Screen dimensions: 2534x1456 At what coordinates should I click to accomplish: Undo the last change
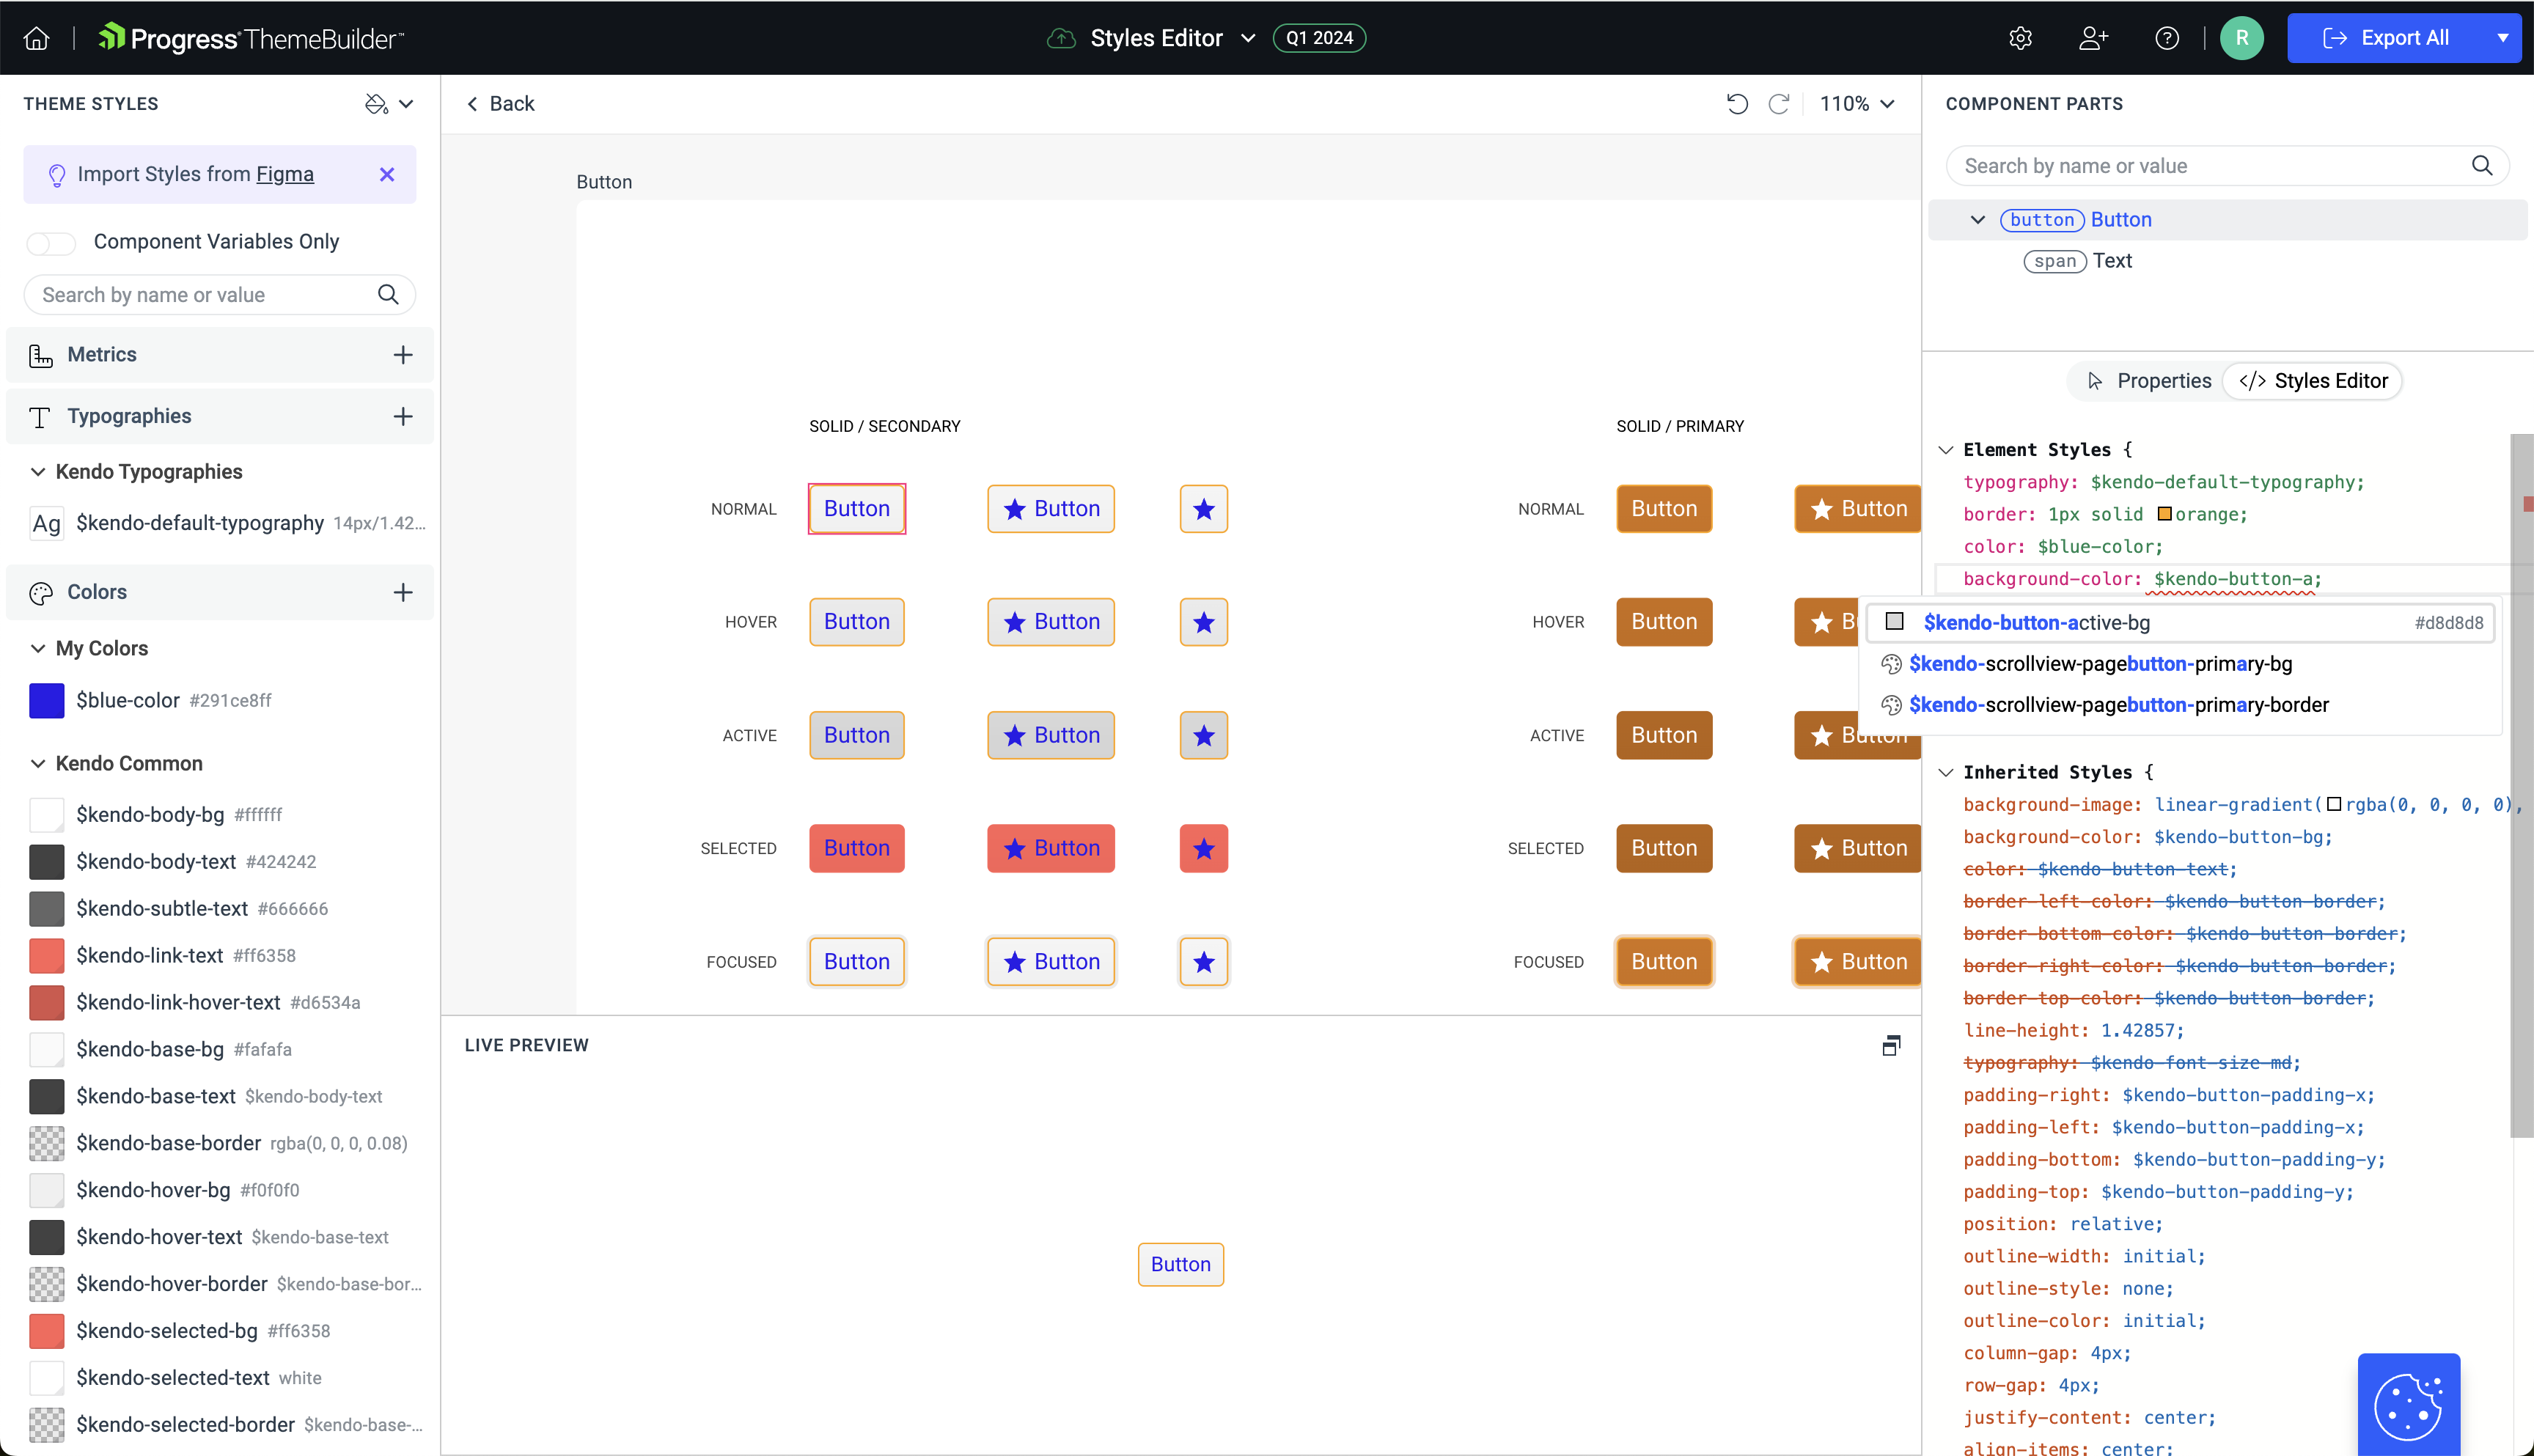pyautogui.click(x=1737, y=103)
